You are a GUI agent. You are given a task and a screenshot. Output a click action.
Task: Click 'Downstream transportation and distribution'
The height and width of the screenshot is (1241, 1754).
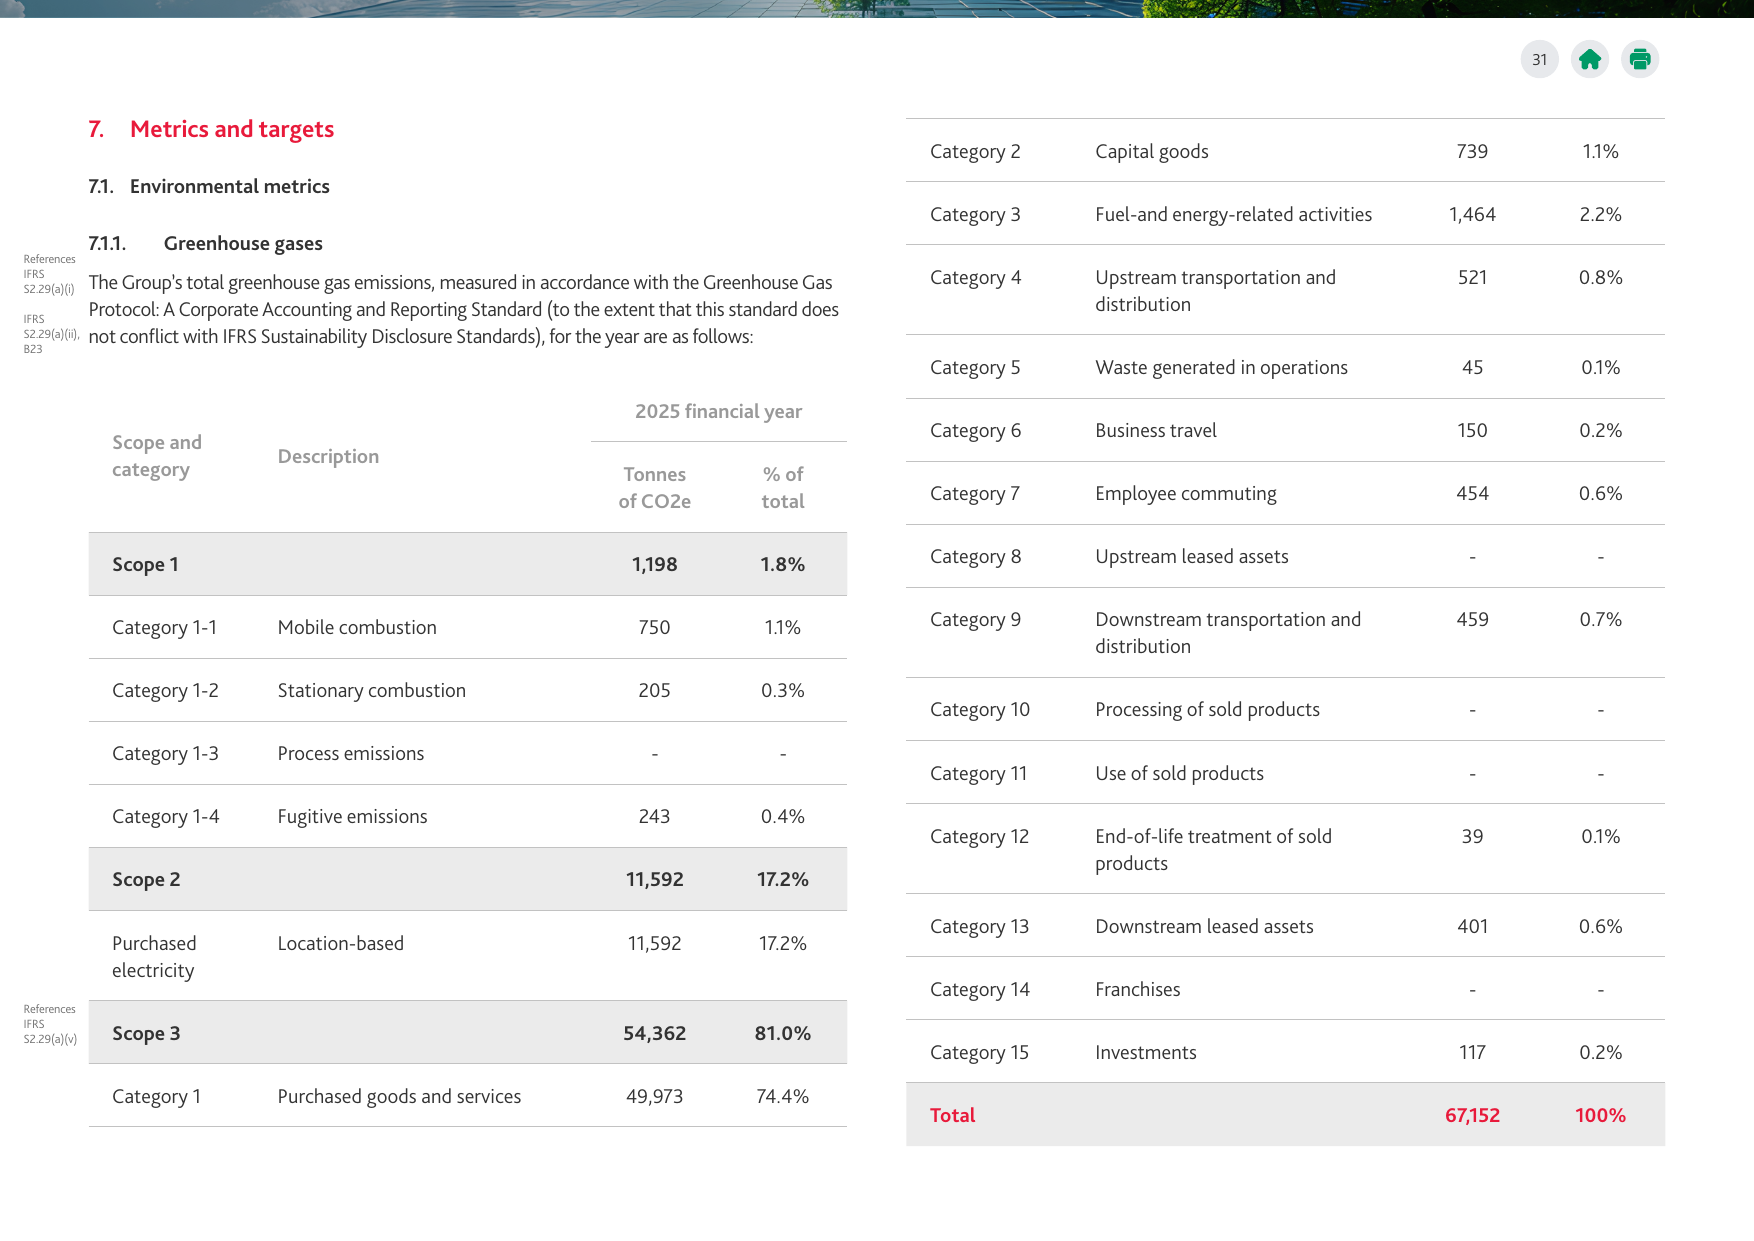point(1228,632)
